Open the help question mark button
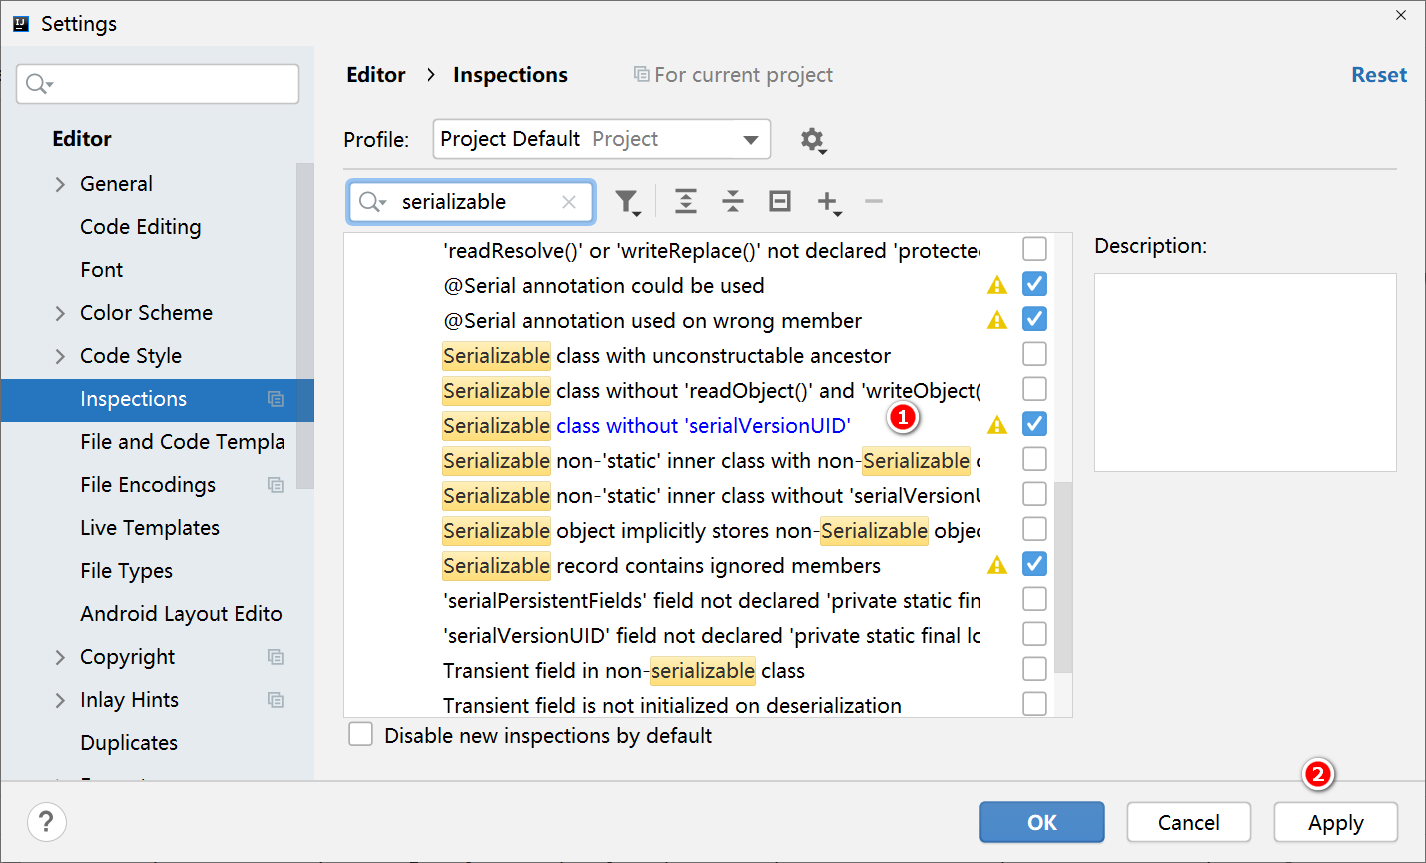The width and height of the screenshot is (1426, 863). coord(46,822)
